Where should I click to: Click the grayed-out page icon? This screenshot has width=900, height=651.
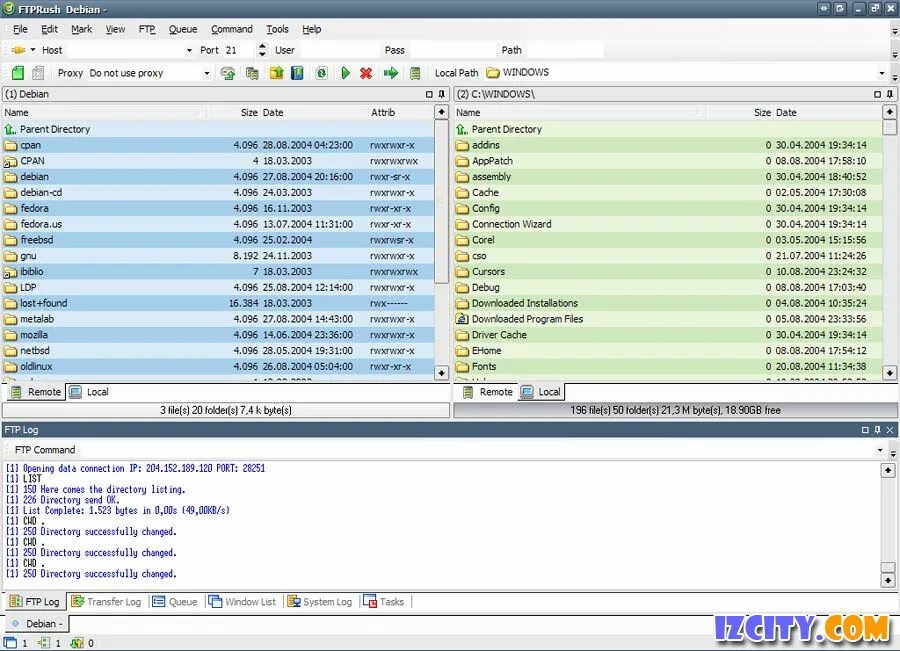[x=38, y=73]
